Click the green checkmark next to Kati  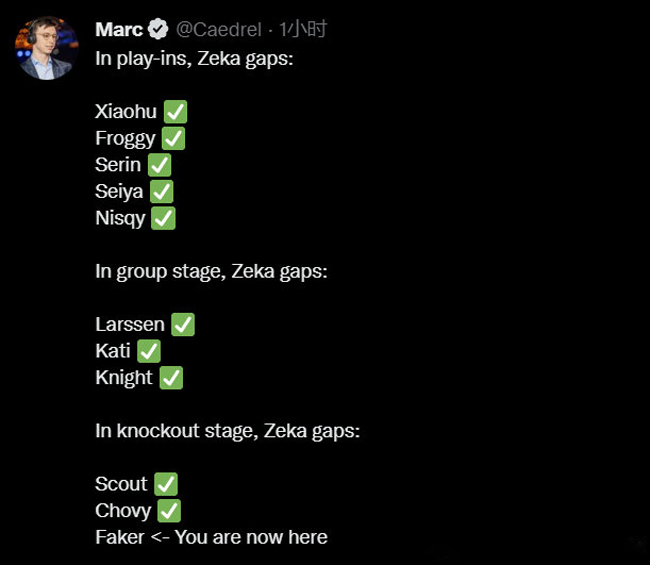(149, 351)
